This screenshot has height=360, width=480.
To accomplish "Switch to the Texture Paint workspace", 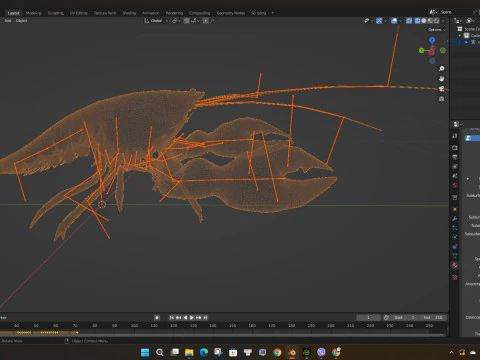I will click(105, 13).
